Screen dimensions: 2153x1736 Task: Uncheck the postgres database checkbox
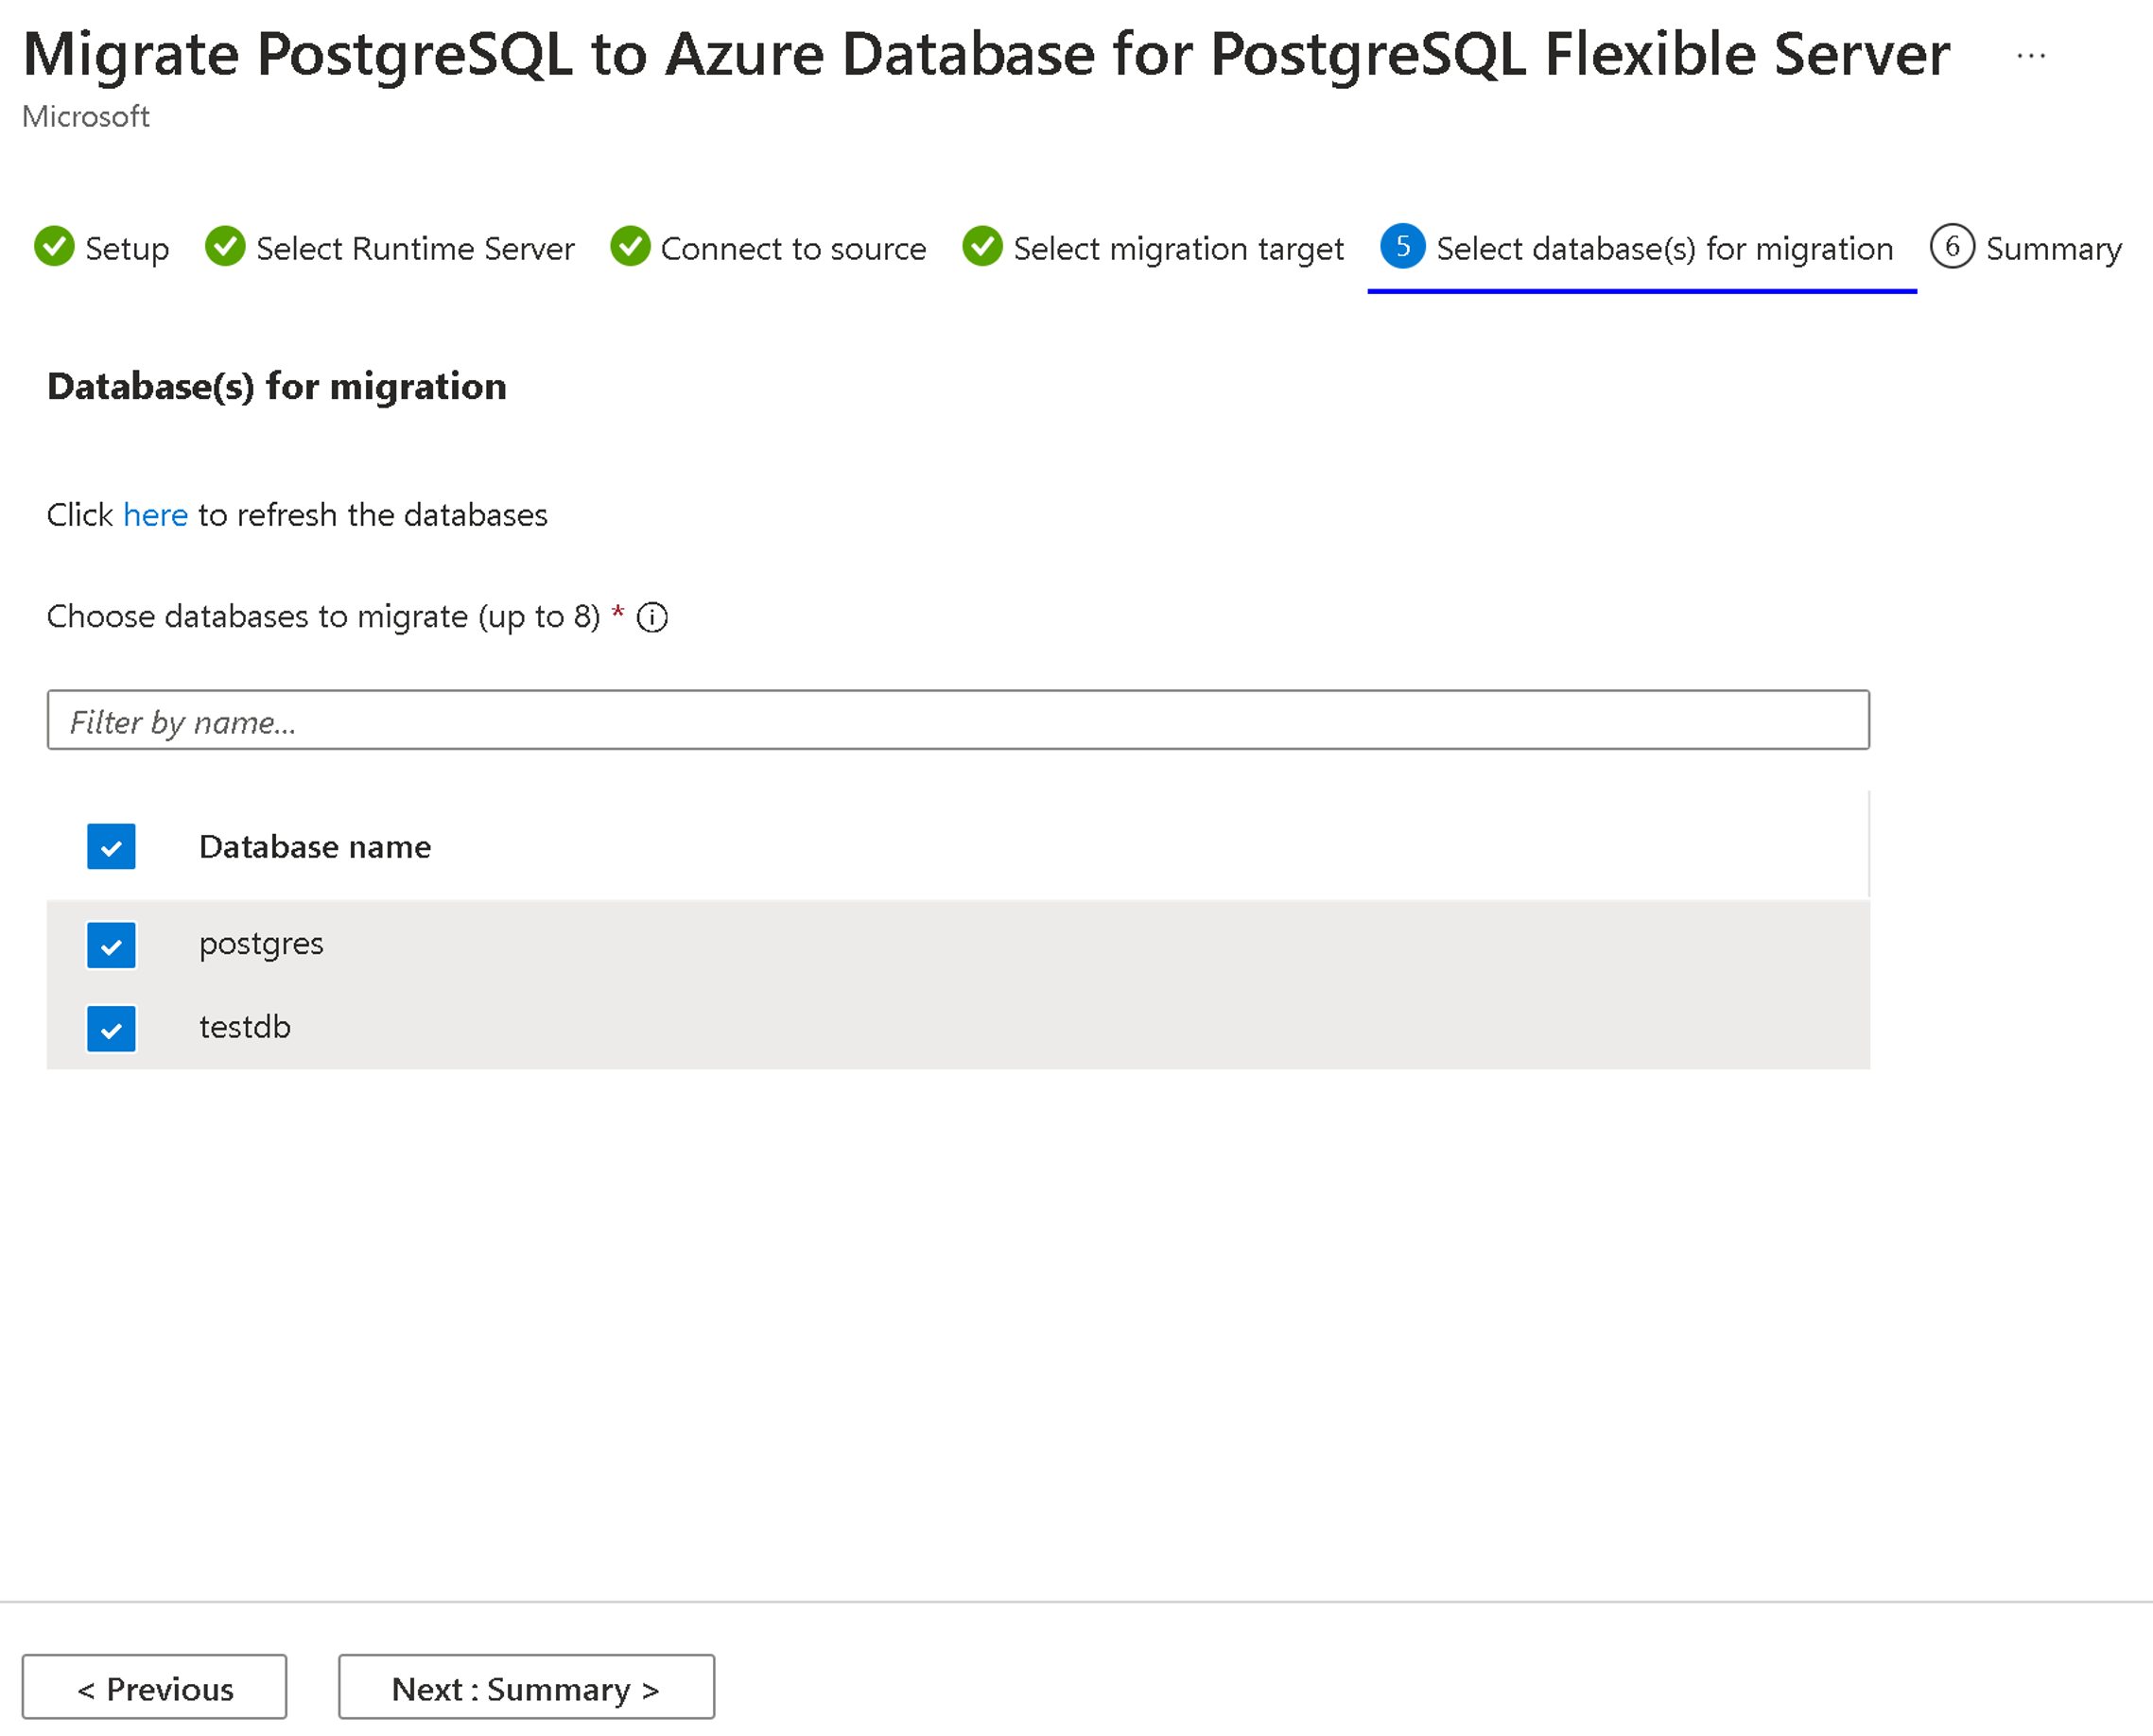coord(112,945)
